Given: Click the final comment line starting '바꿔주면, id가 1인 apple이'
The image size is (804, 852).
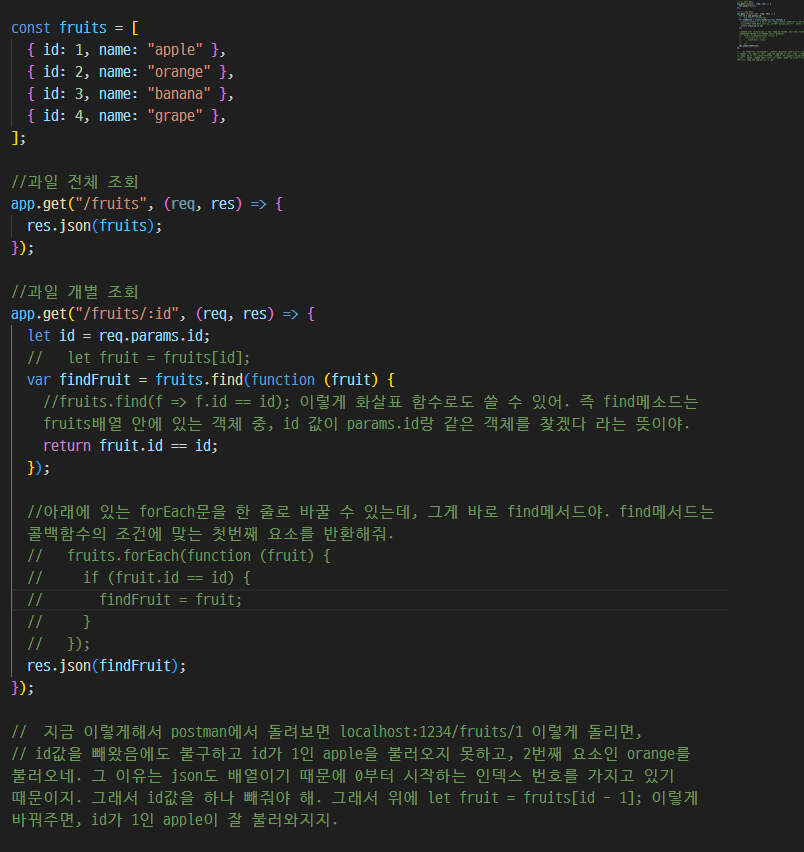Looking at the screenshot, I should [174, 820].
